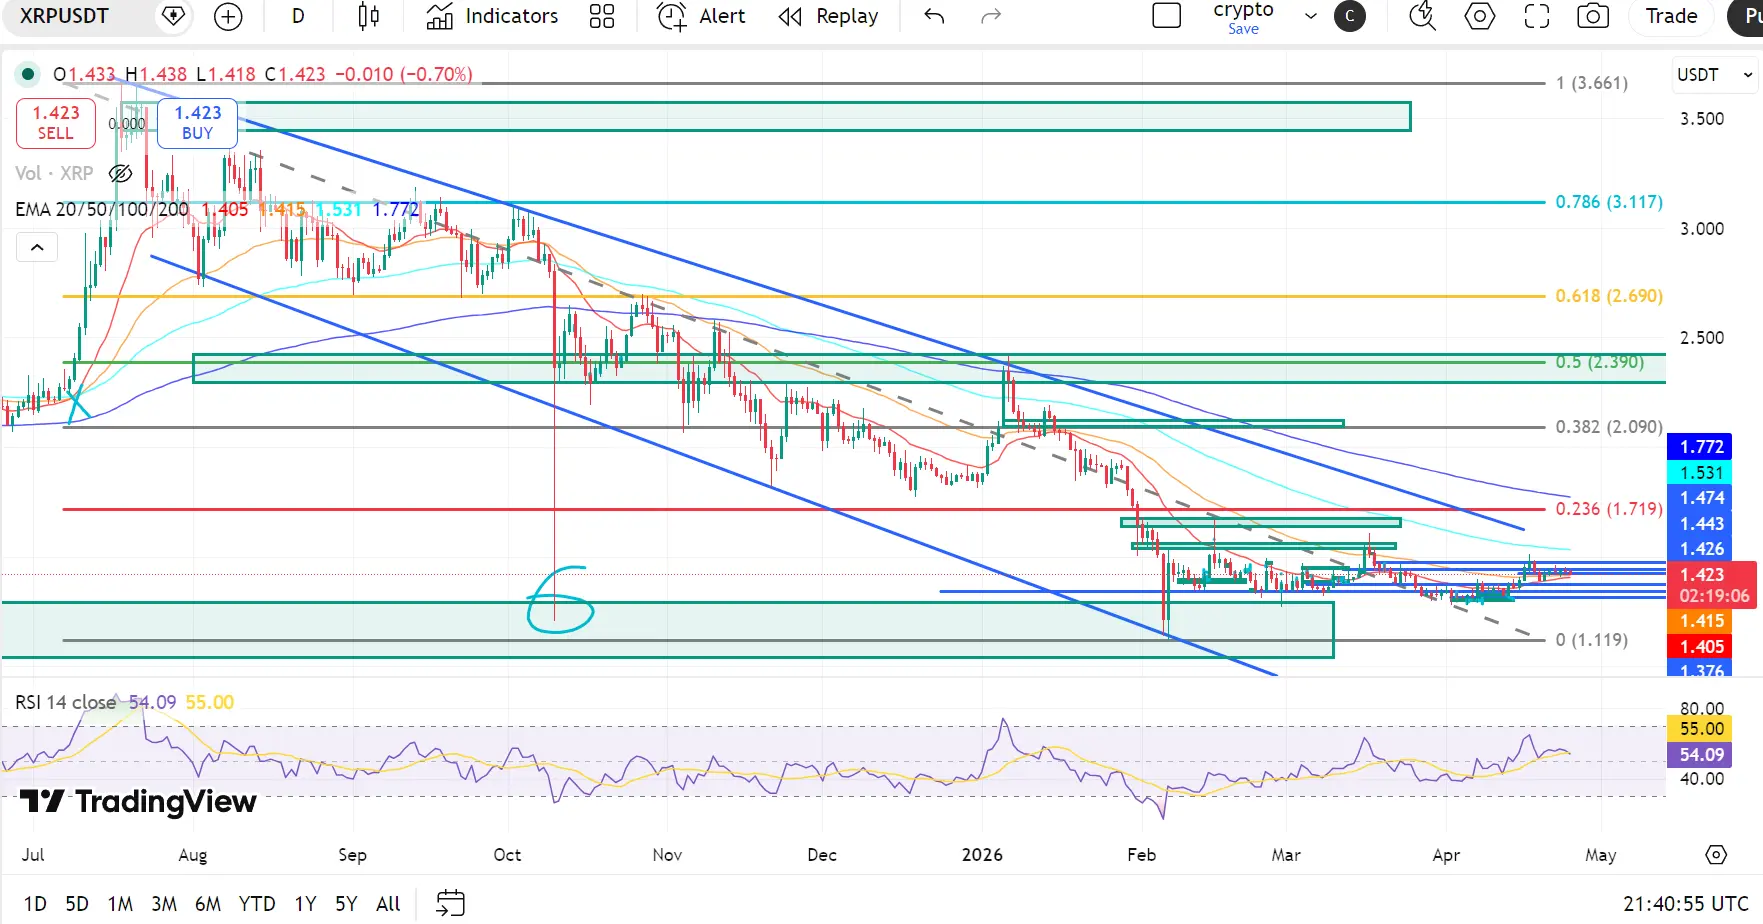The height and width of the screenshot is (924, 1763).
Task: Click the Oct label on time axis
Action: (x=507, y=855)
